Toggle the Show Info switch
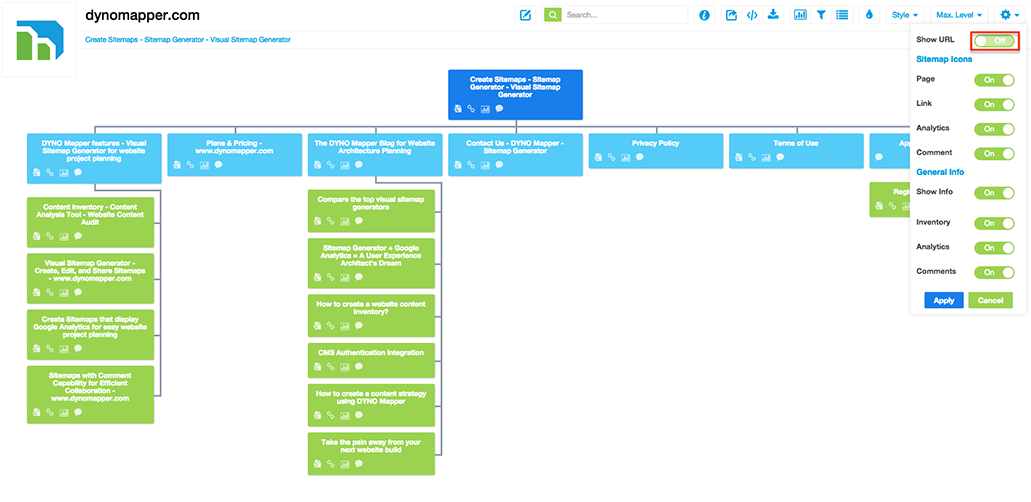This screenshot has height=502, width=1031. (994, 193)
